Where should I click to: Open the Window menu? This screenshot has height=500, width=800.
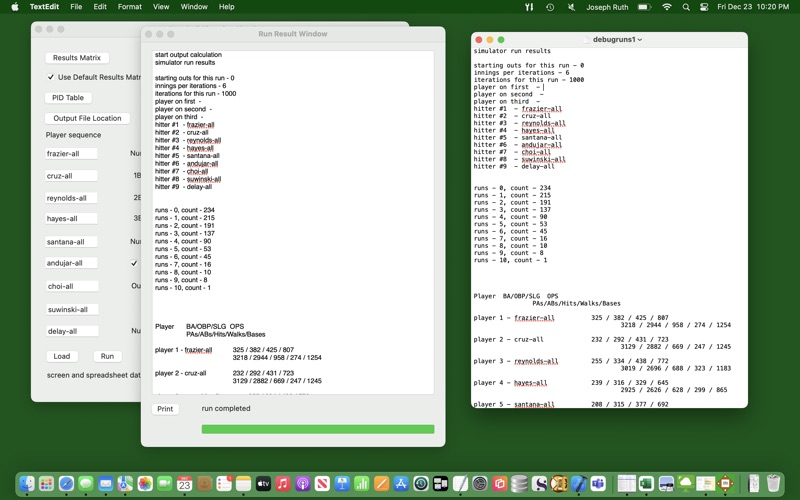click(x=194, y=7)
